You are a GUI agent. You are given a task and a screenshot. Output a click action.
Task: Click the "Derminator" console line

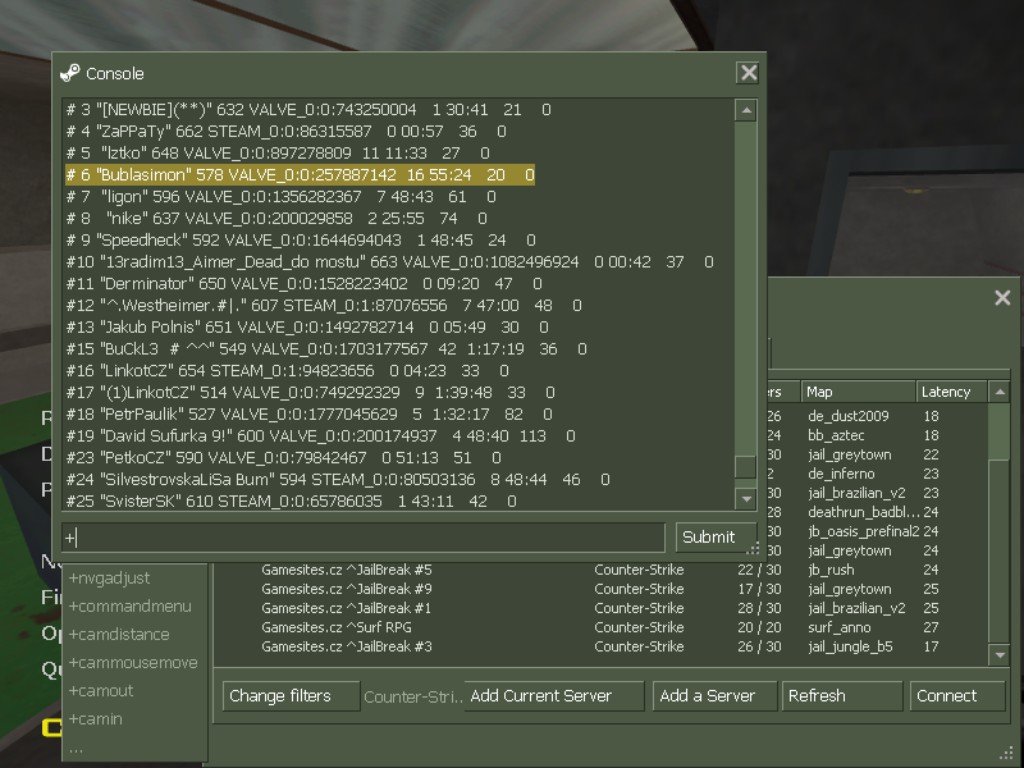tap(304, 283)
